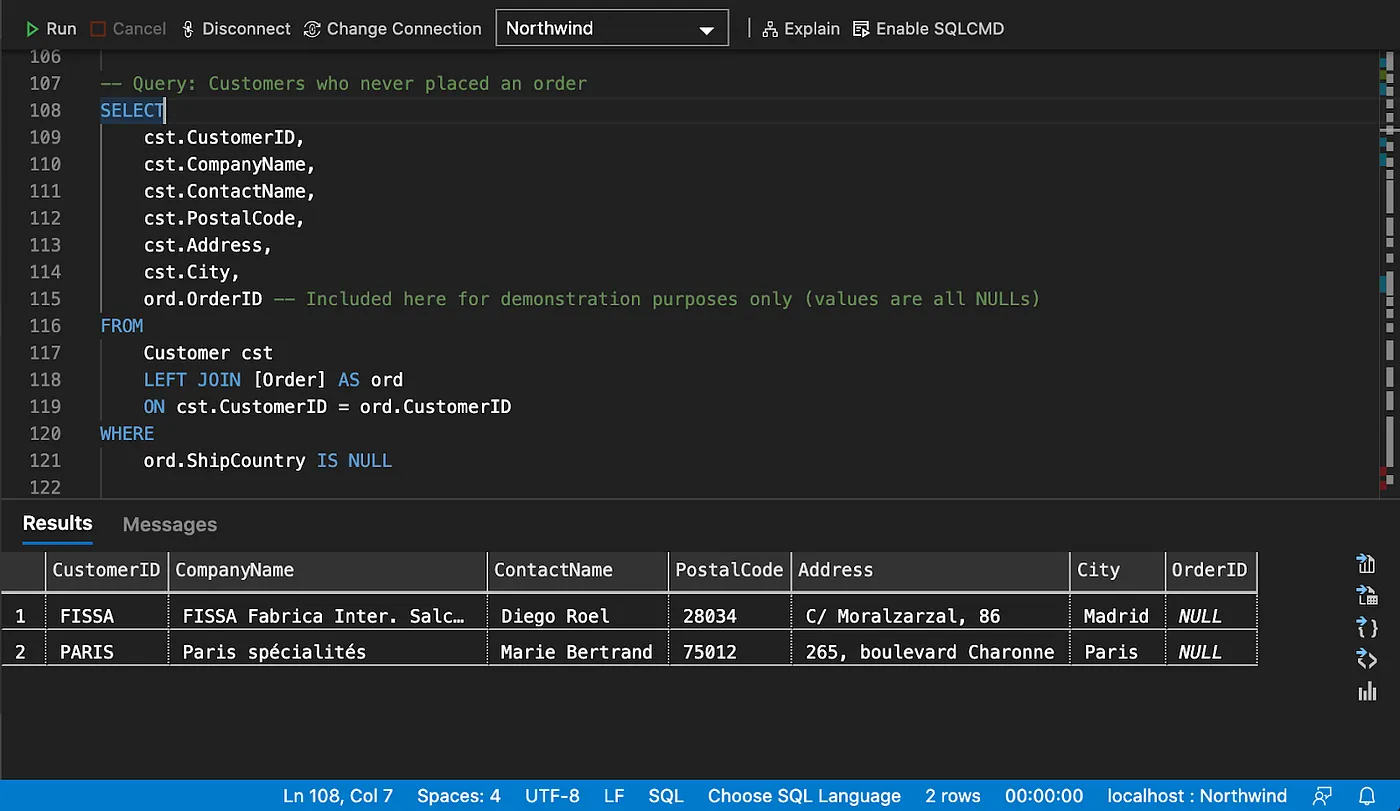The height and width of the screenshot is (811, 1400).
Task: Click postal code 28034 cell
Action: [730, 616]
